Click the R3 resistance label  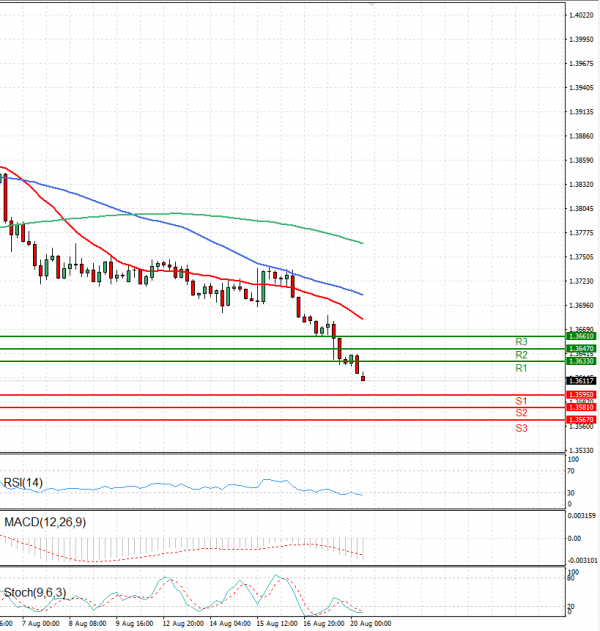521,342
